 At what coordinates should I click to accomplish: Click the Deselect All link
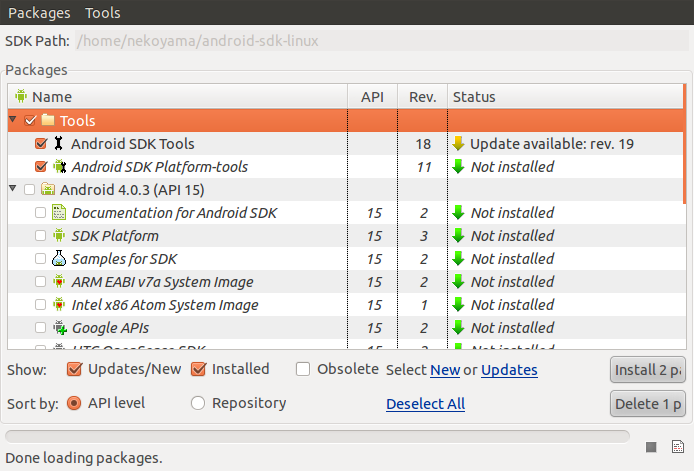point(425,404)
